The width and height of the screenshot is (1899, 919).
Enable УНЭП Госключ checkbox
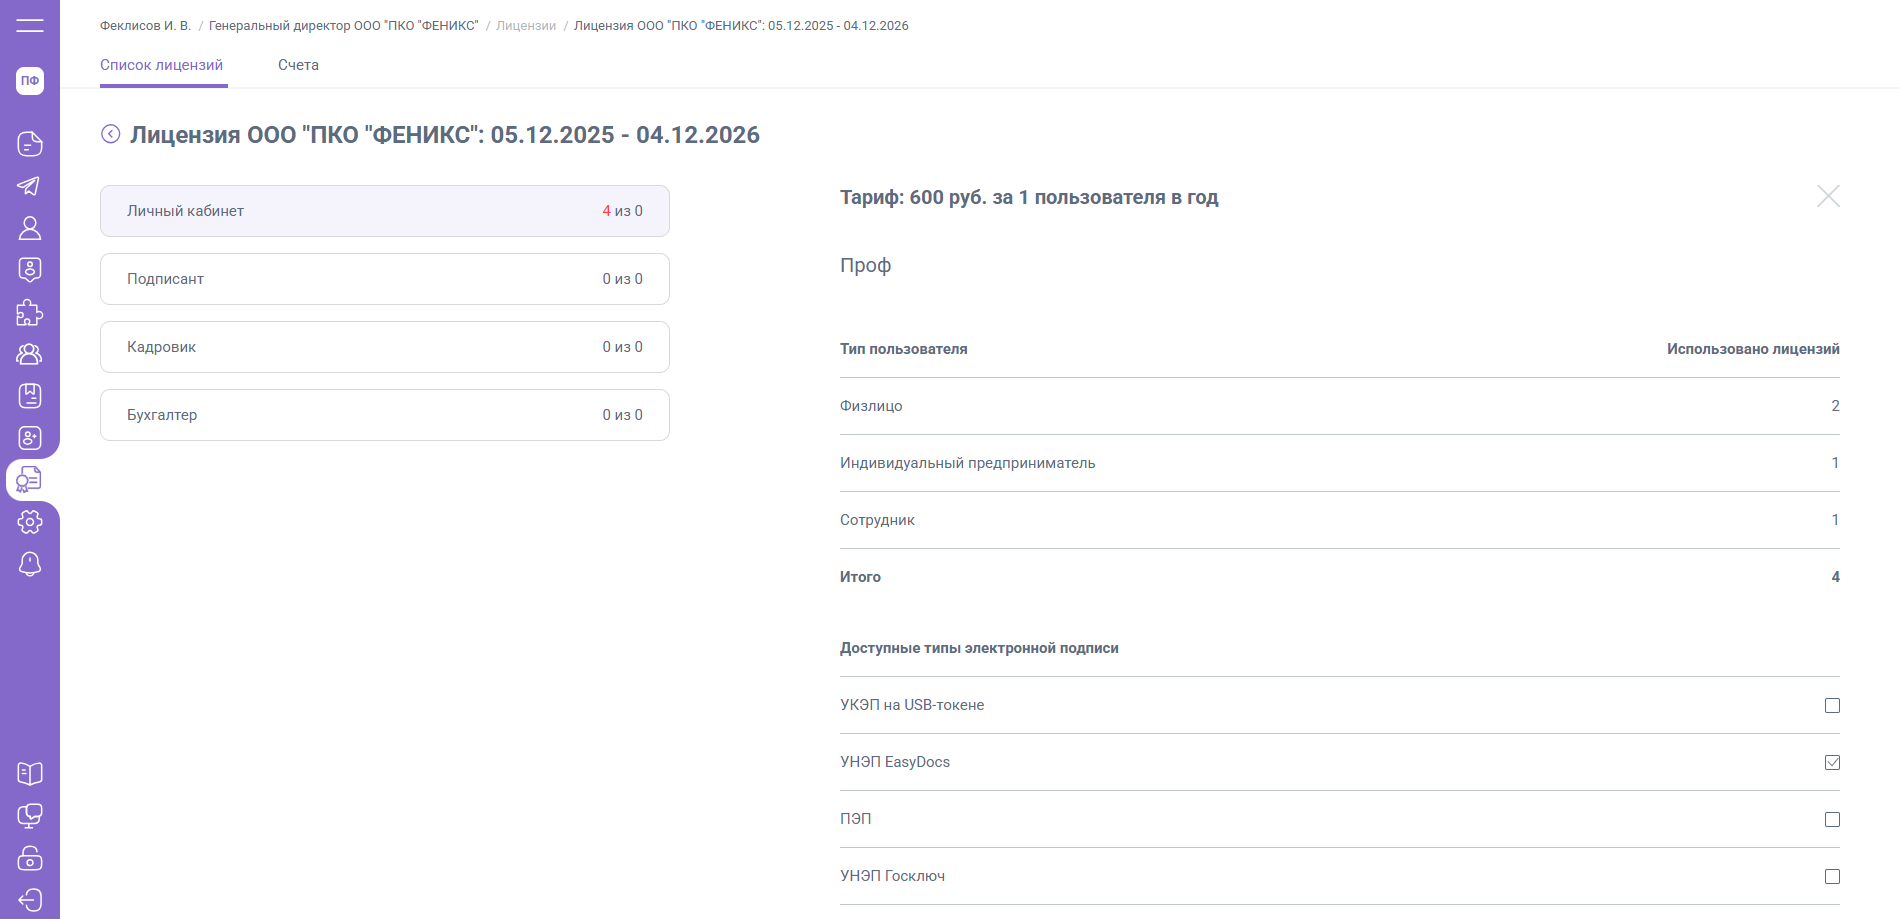tap(1832, 876)
